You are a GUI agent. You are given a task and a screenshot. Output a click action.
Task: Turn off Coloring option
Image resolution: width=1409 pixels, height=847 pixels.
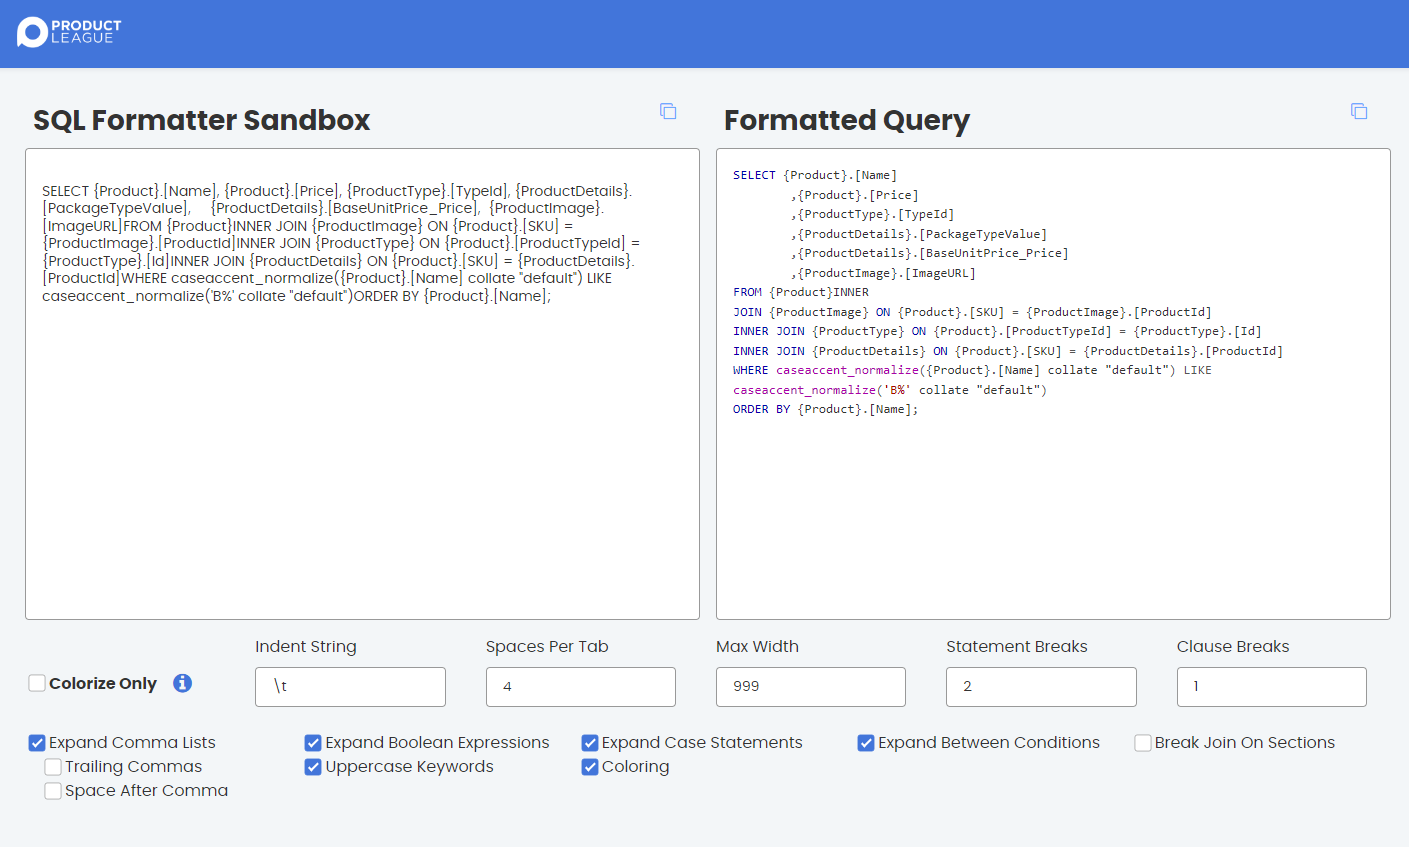pyautogui.click(x=590, y=767)
